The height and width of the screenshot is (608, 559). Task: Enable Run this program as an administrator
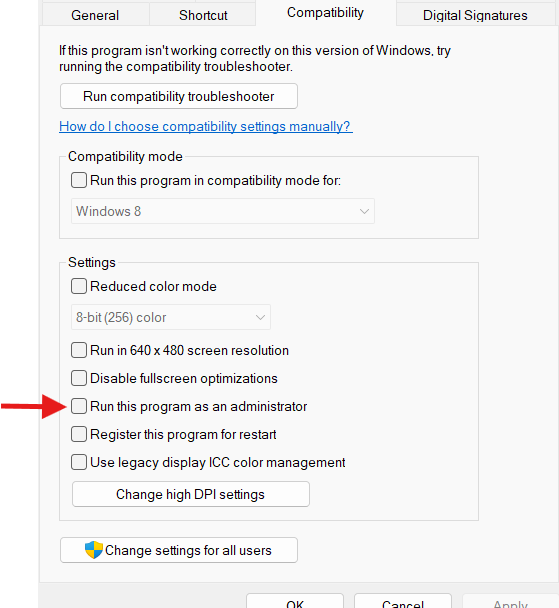coord(79,406)
